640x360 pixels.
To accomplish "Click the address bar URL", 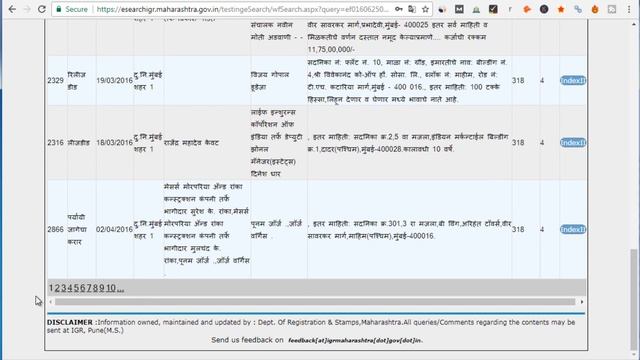I will pos(242,9).
